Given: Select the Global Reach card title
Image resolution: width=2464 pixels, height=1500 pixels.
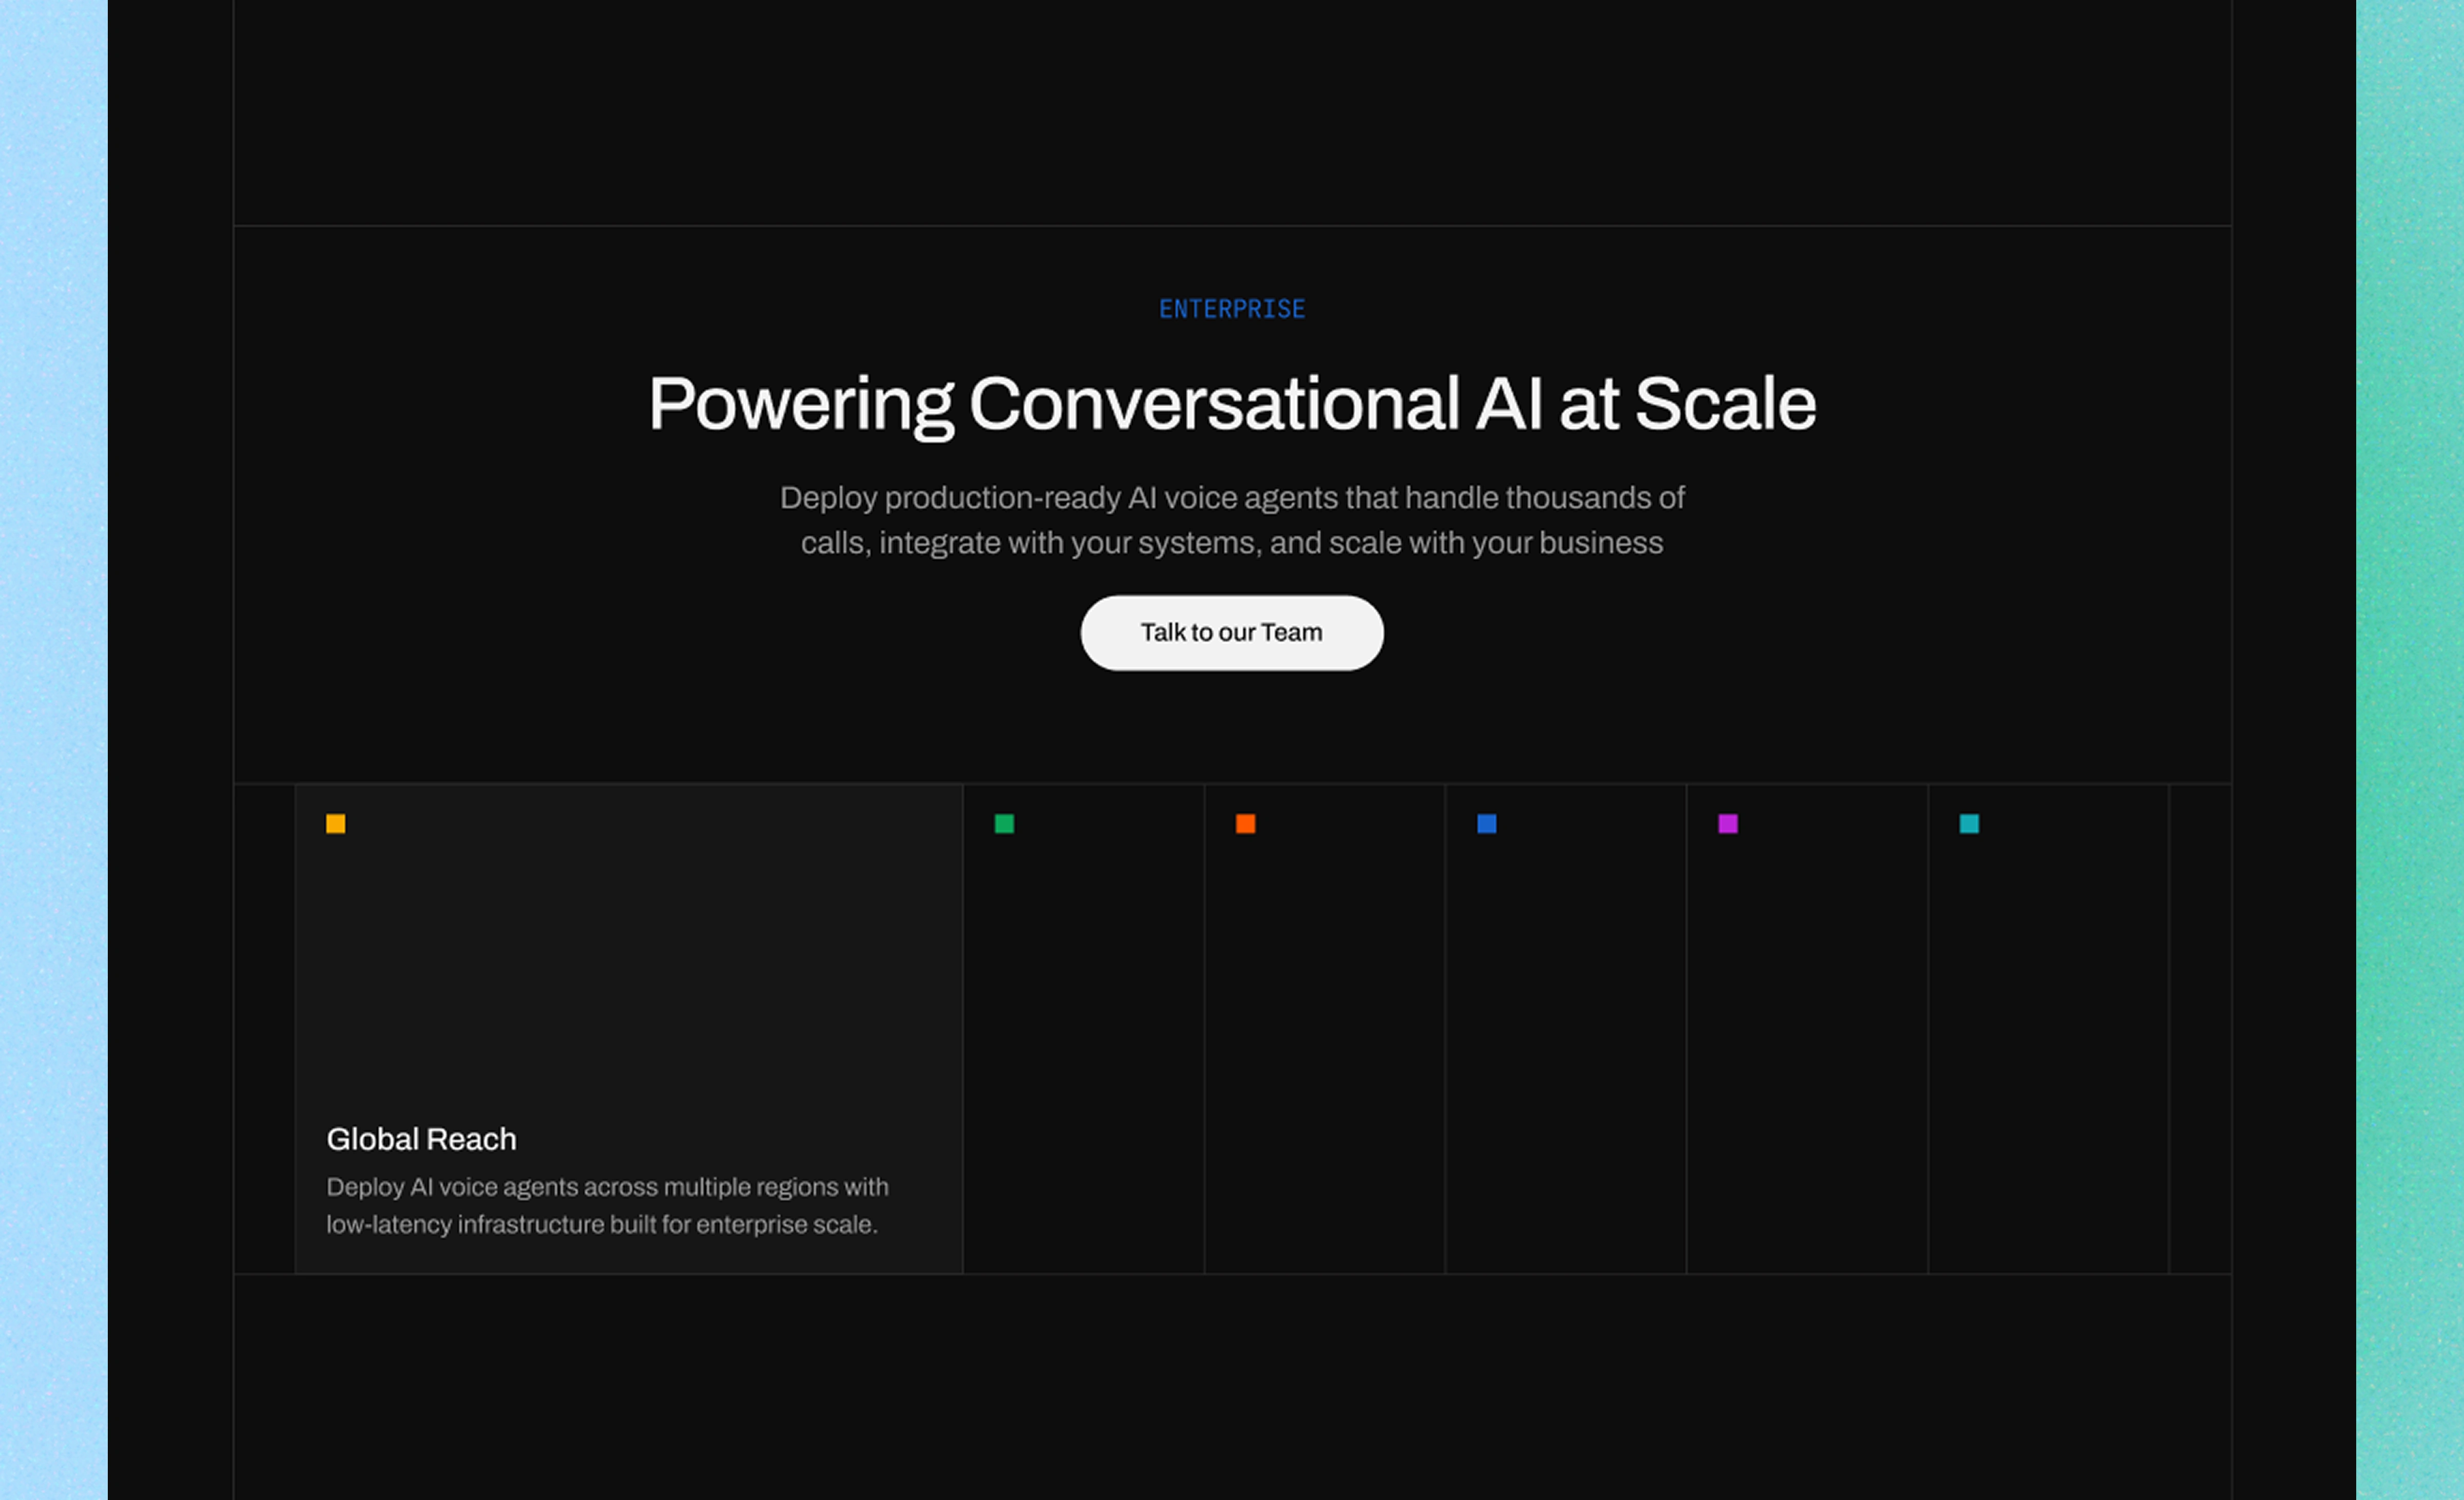Looking at the screenshot, I should 421,1138.
